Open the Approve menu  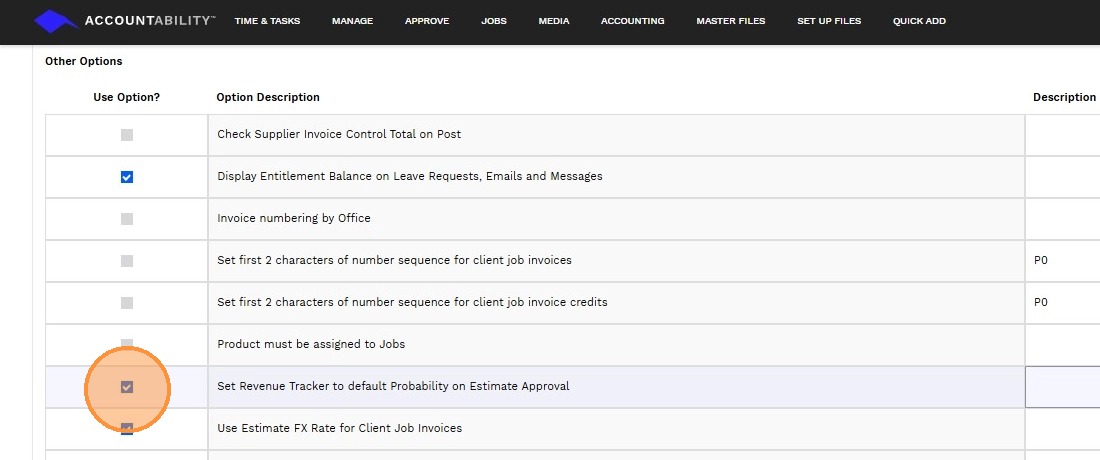tap(427, 21)
